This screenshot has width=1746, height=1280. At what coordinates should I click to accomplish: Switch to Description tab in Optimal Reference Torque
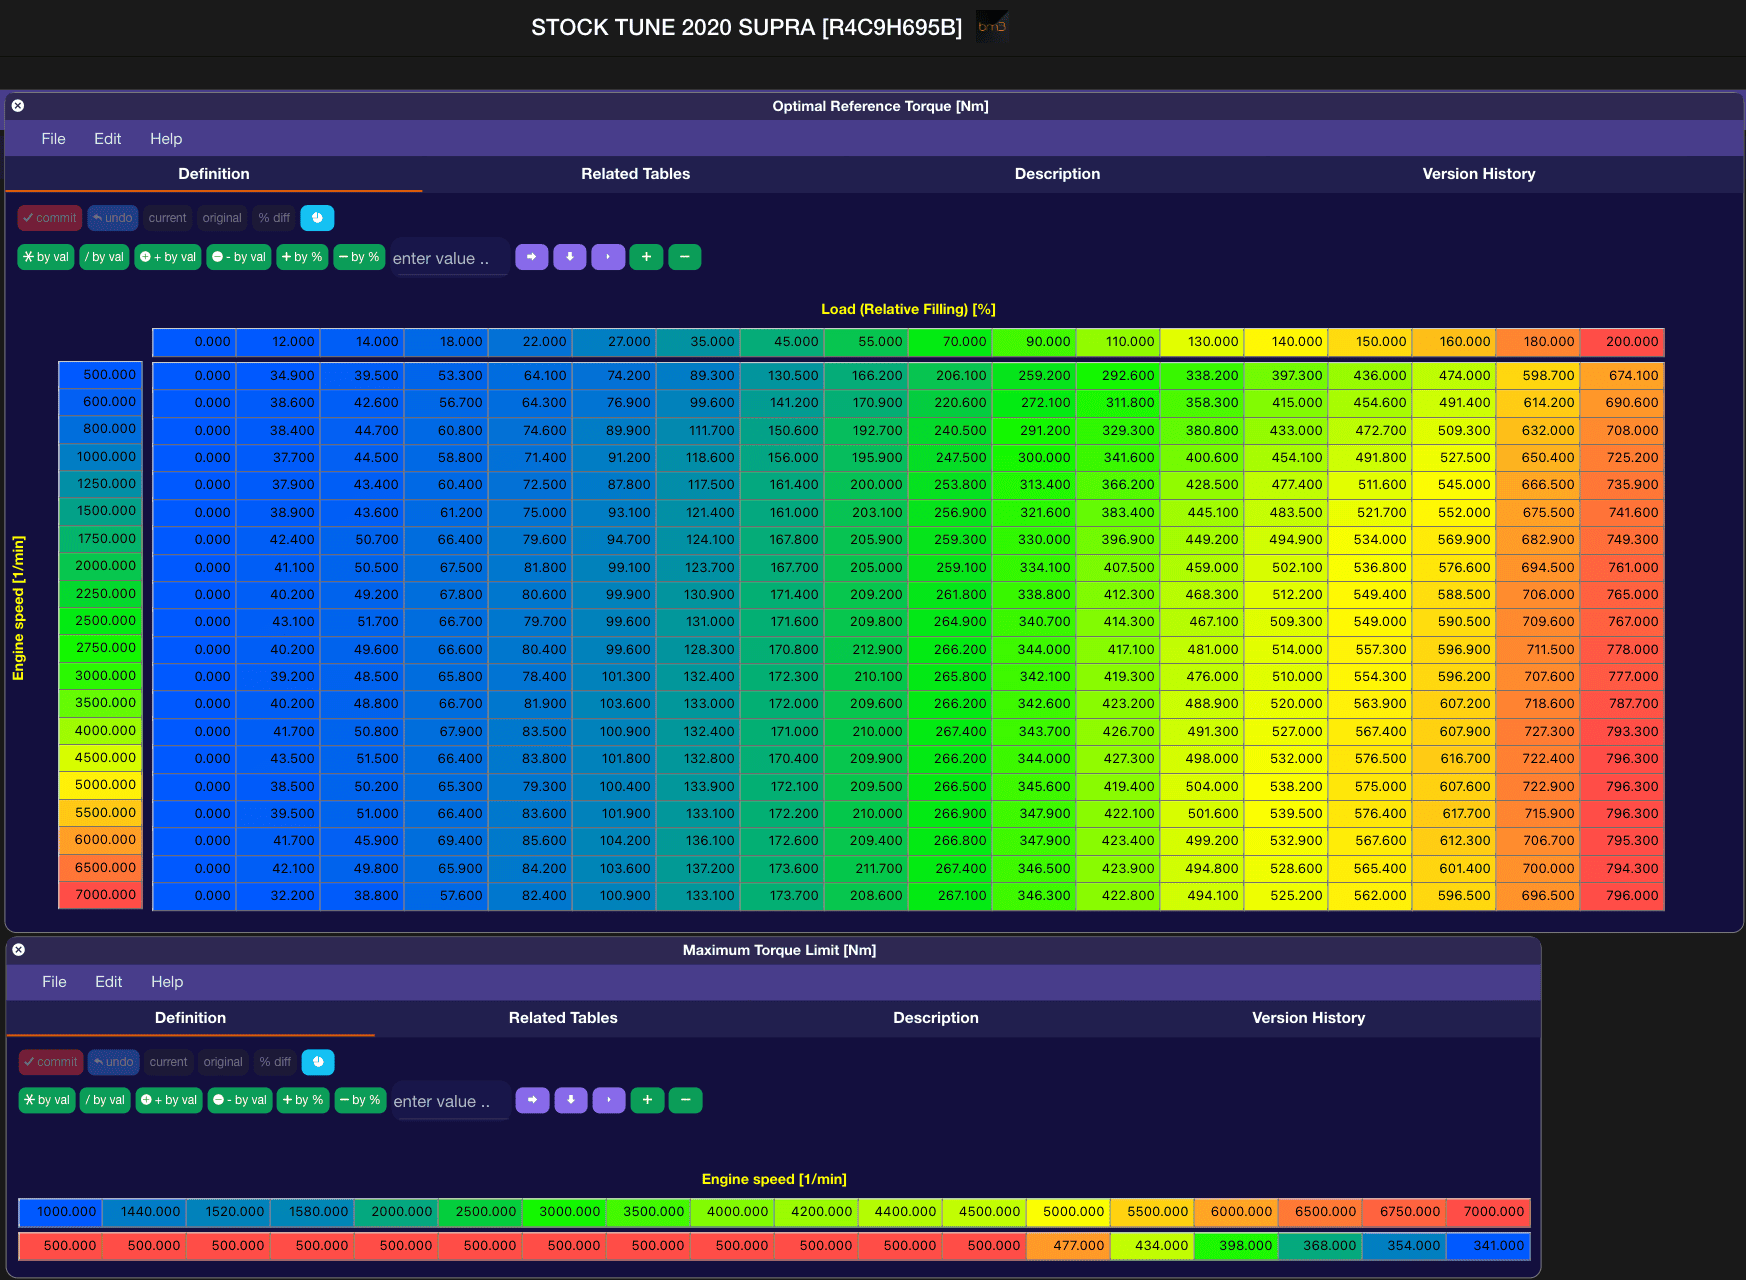pos(1057,174)
